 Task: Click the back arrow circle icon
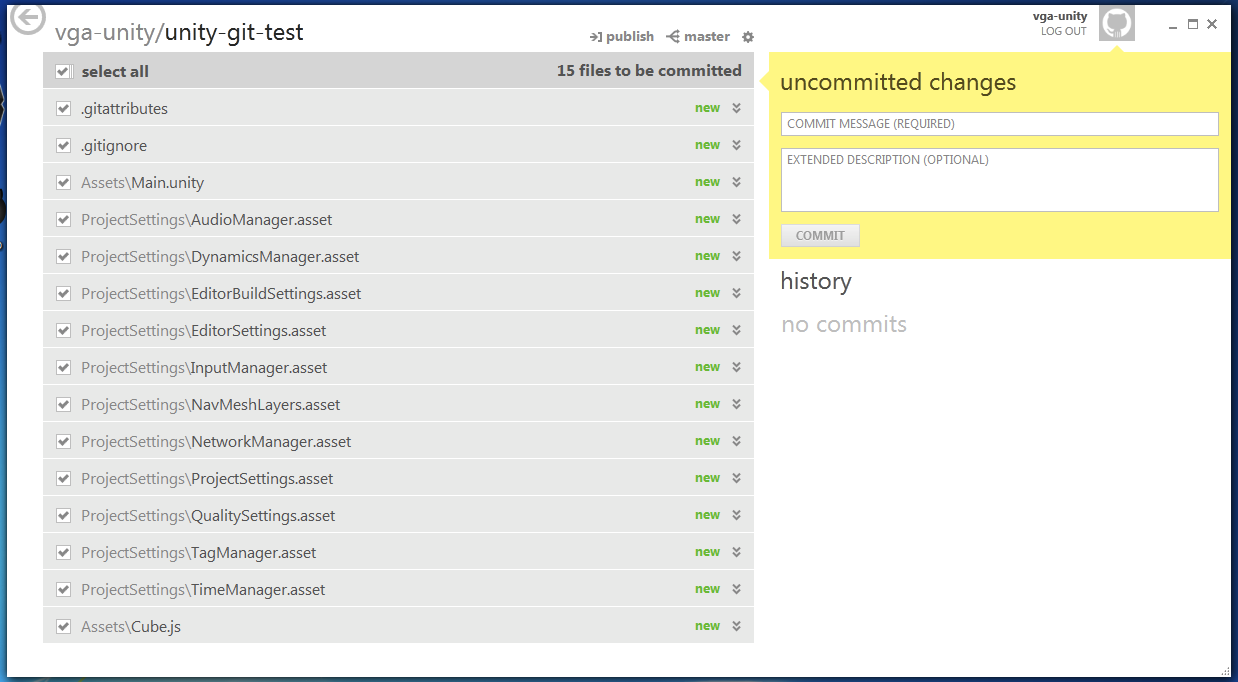[x=29, y=17]
